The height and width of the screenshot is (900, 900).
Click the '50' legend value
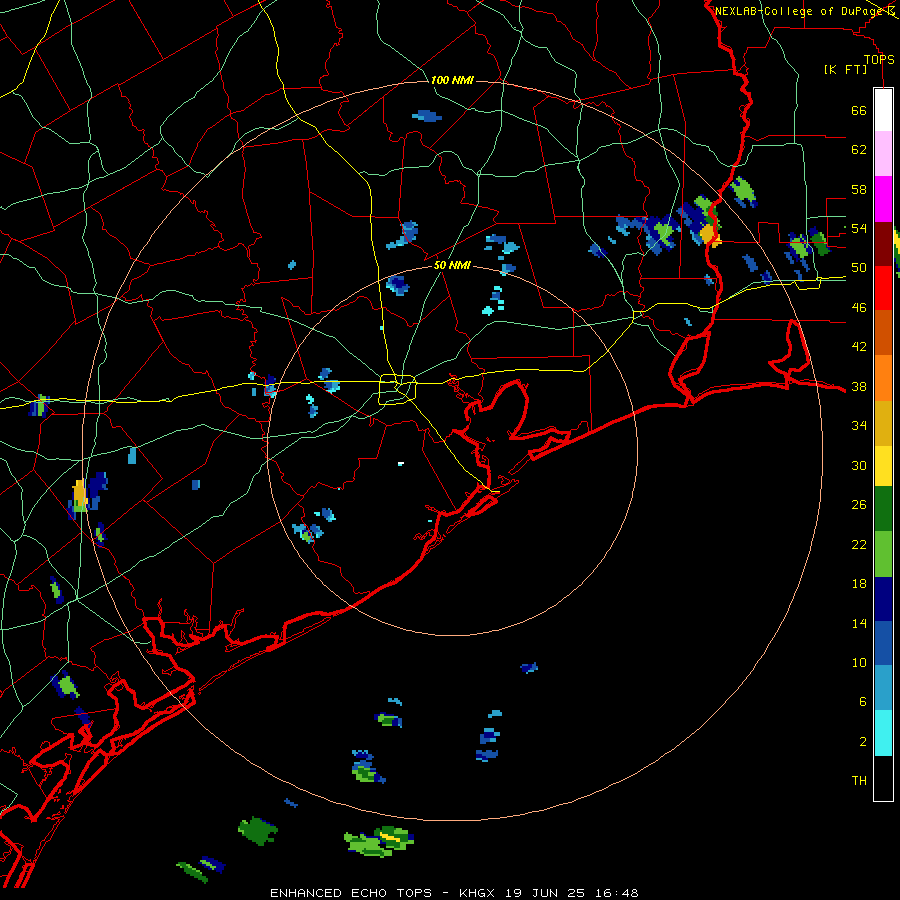tap(859, 267)
